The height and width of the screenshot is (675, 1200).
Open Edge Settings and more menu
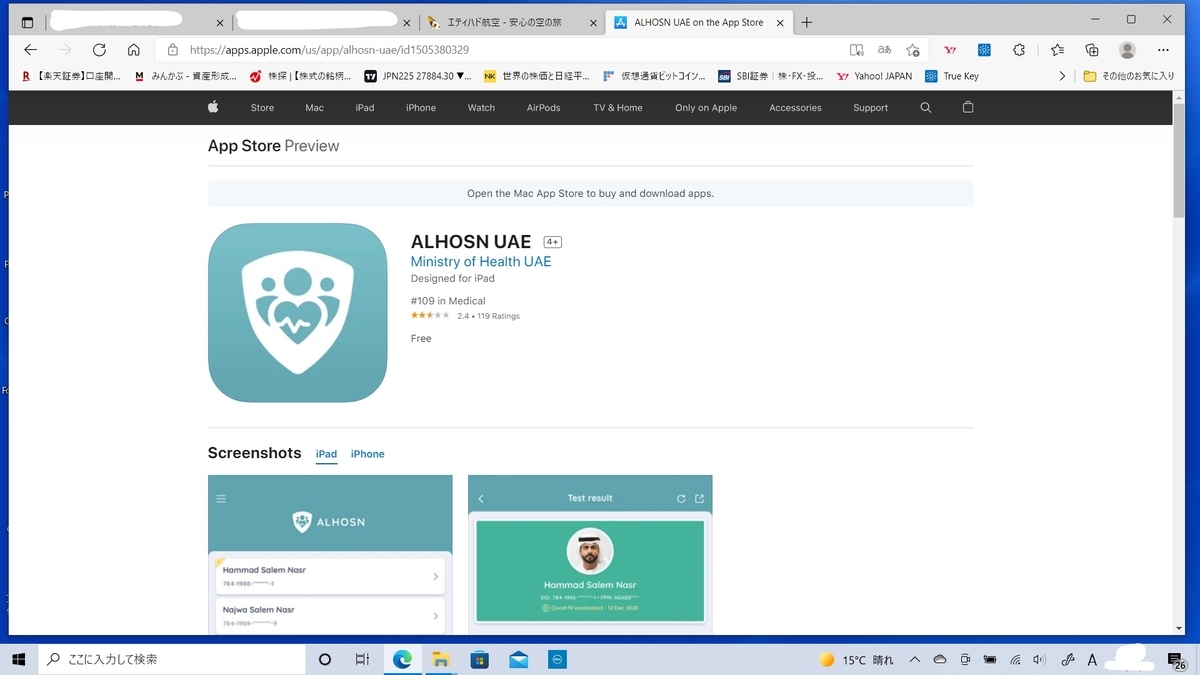1163,50
